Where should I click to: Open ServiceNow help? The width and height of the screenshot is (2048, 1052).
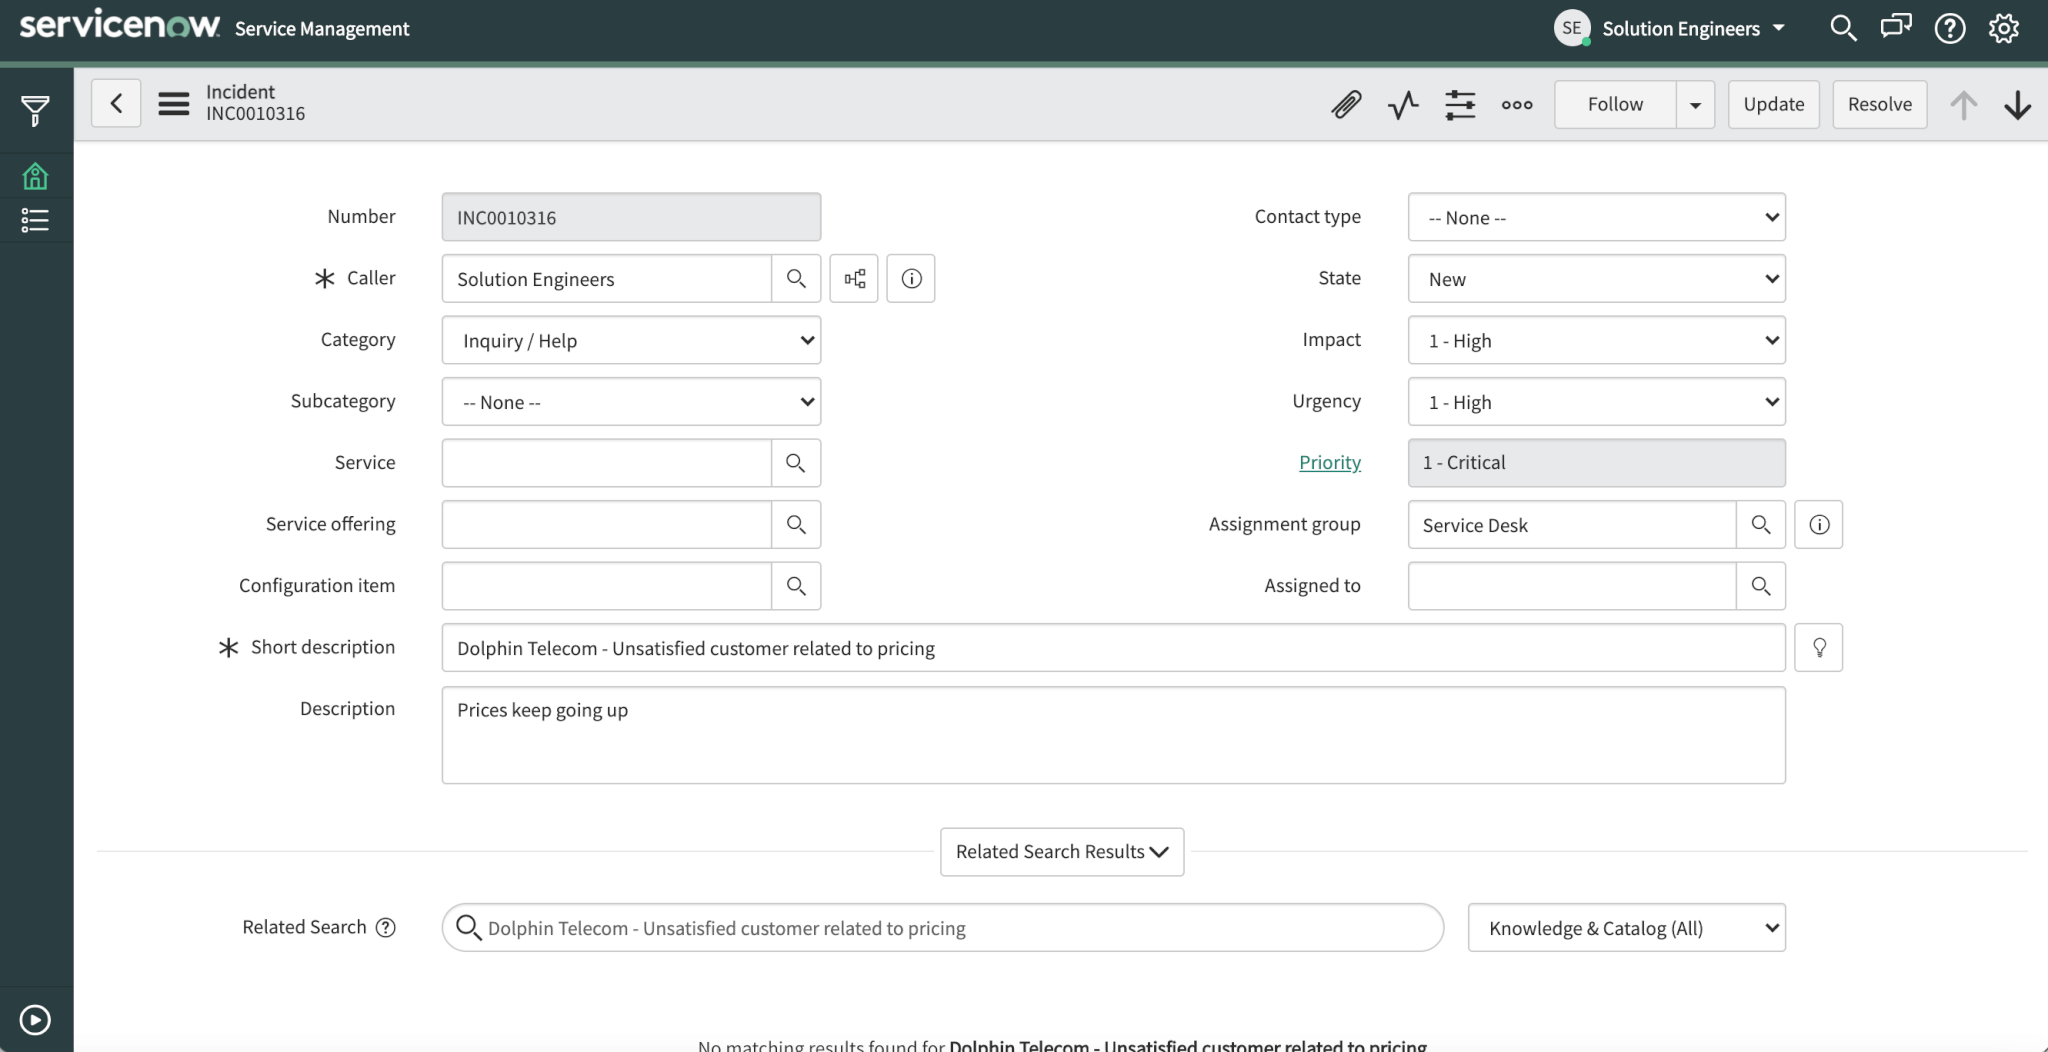click(1948, 27)
